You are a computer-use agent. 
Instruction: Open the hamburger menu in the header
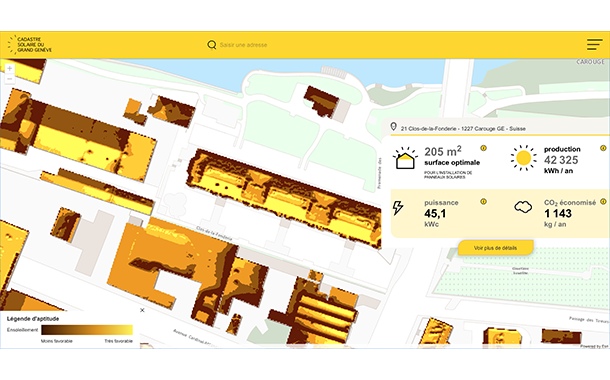[594, 44]
